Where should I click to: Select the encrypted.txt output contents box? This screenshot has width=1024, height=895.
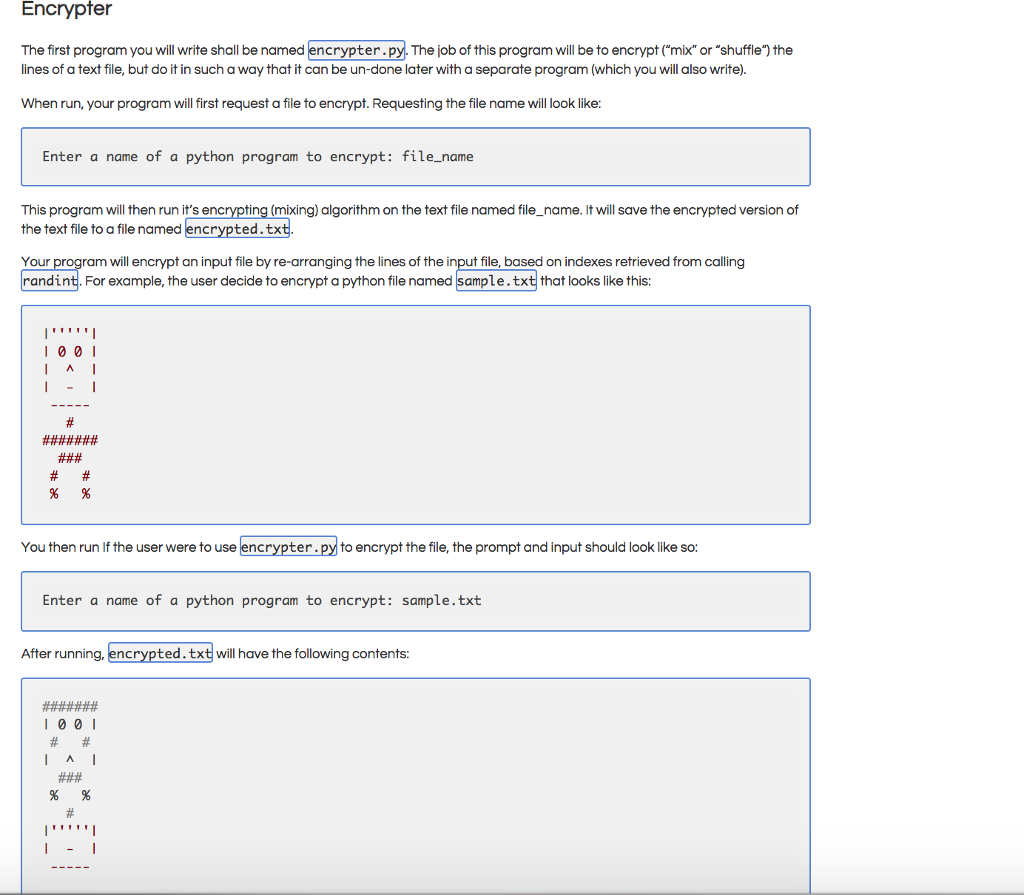(x=415, y=785)
